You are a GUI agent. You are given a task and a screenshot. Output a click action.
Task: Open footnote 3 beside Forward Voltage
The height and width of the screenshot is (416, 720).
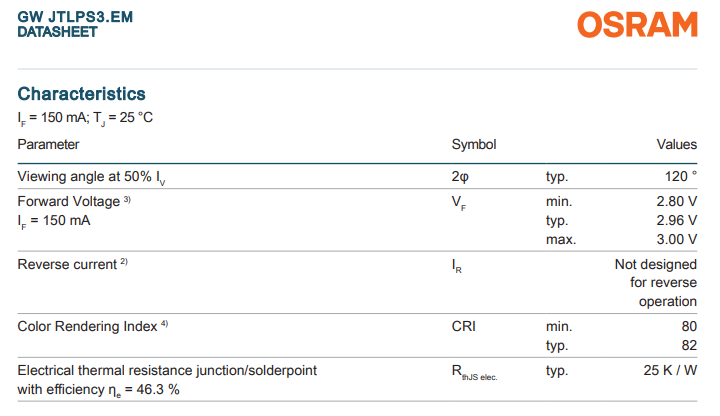[127, 200]
